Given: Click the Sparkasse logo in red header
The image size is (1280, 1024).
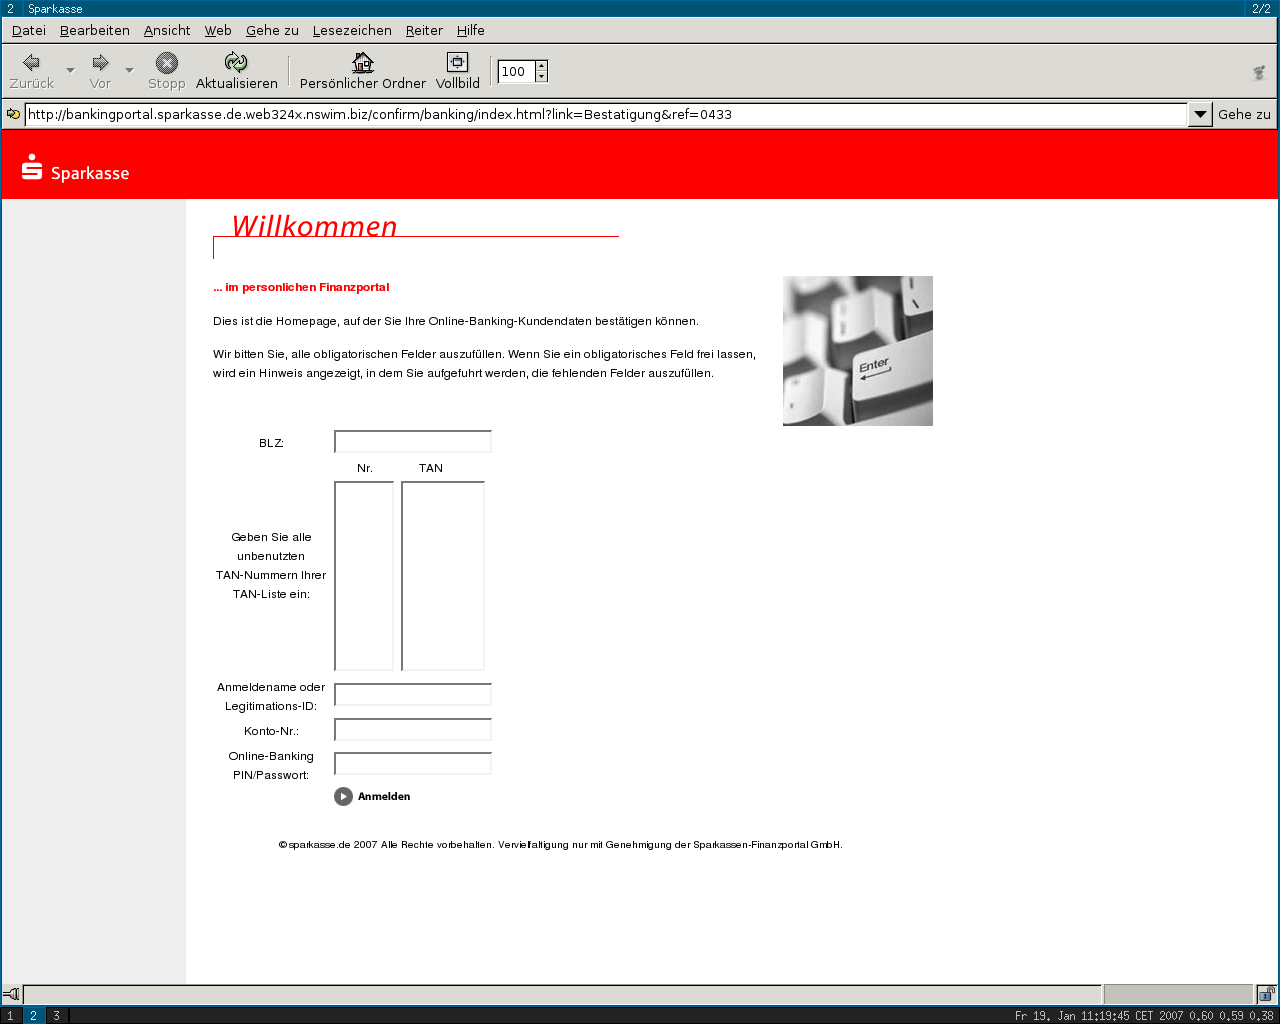Looking at the screenshot, I should click(76, 168).
